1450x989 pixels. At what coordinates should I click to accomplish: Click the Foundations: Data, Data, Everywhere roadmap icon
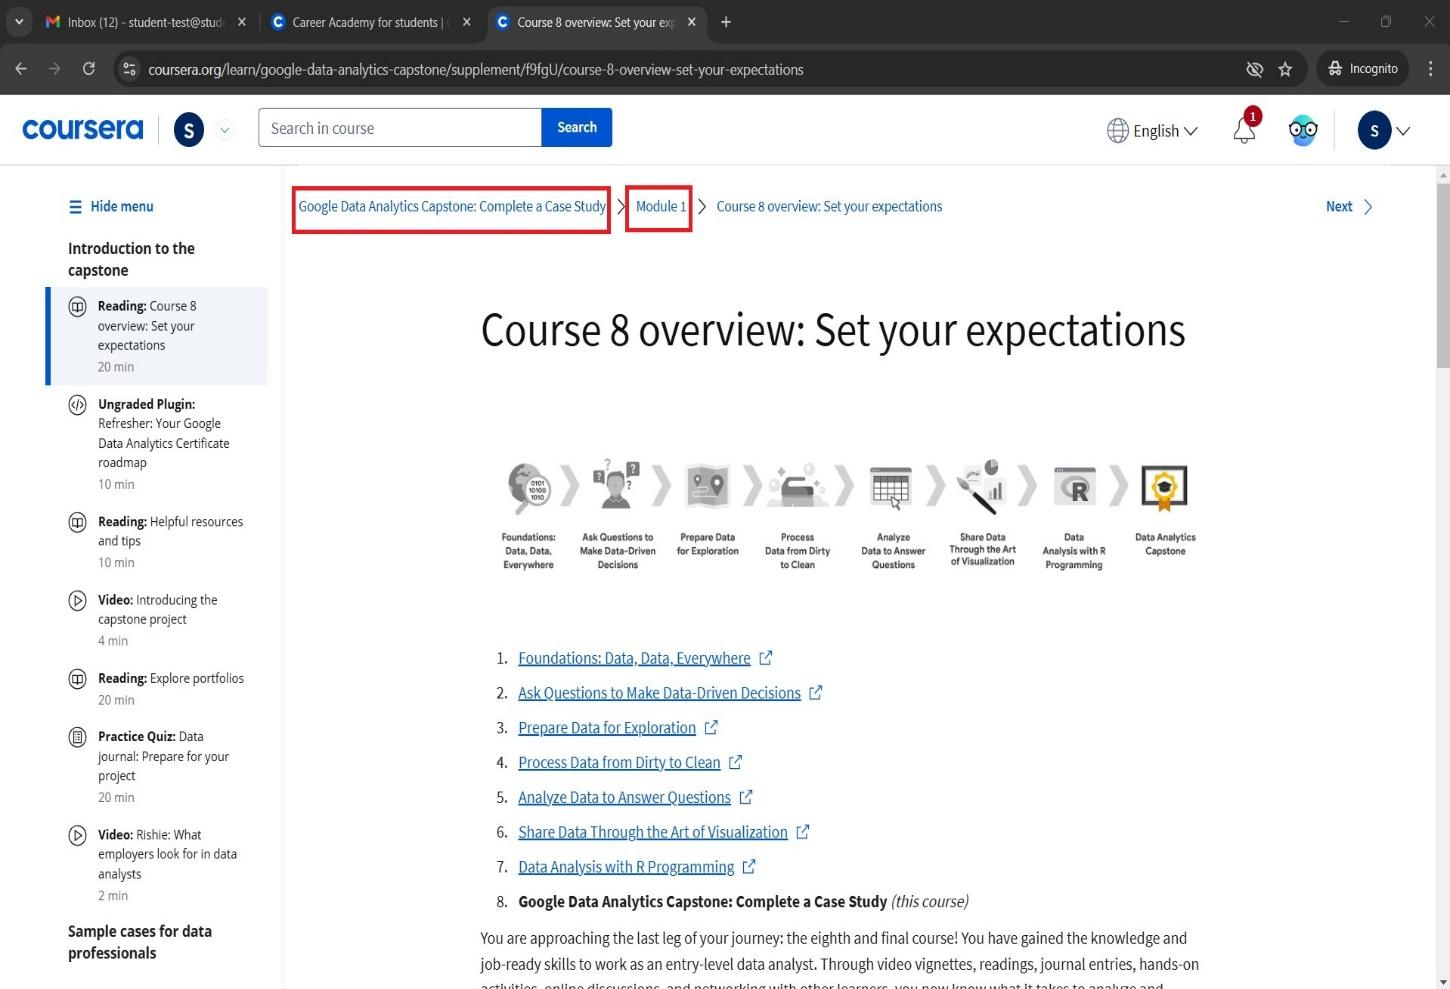coord(528,487)
